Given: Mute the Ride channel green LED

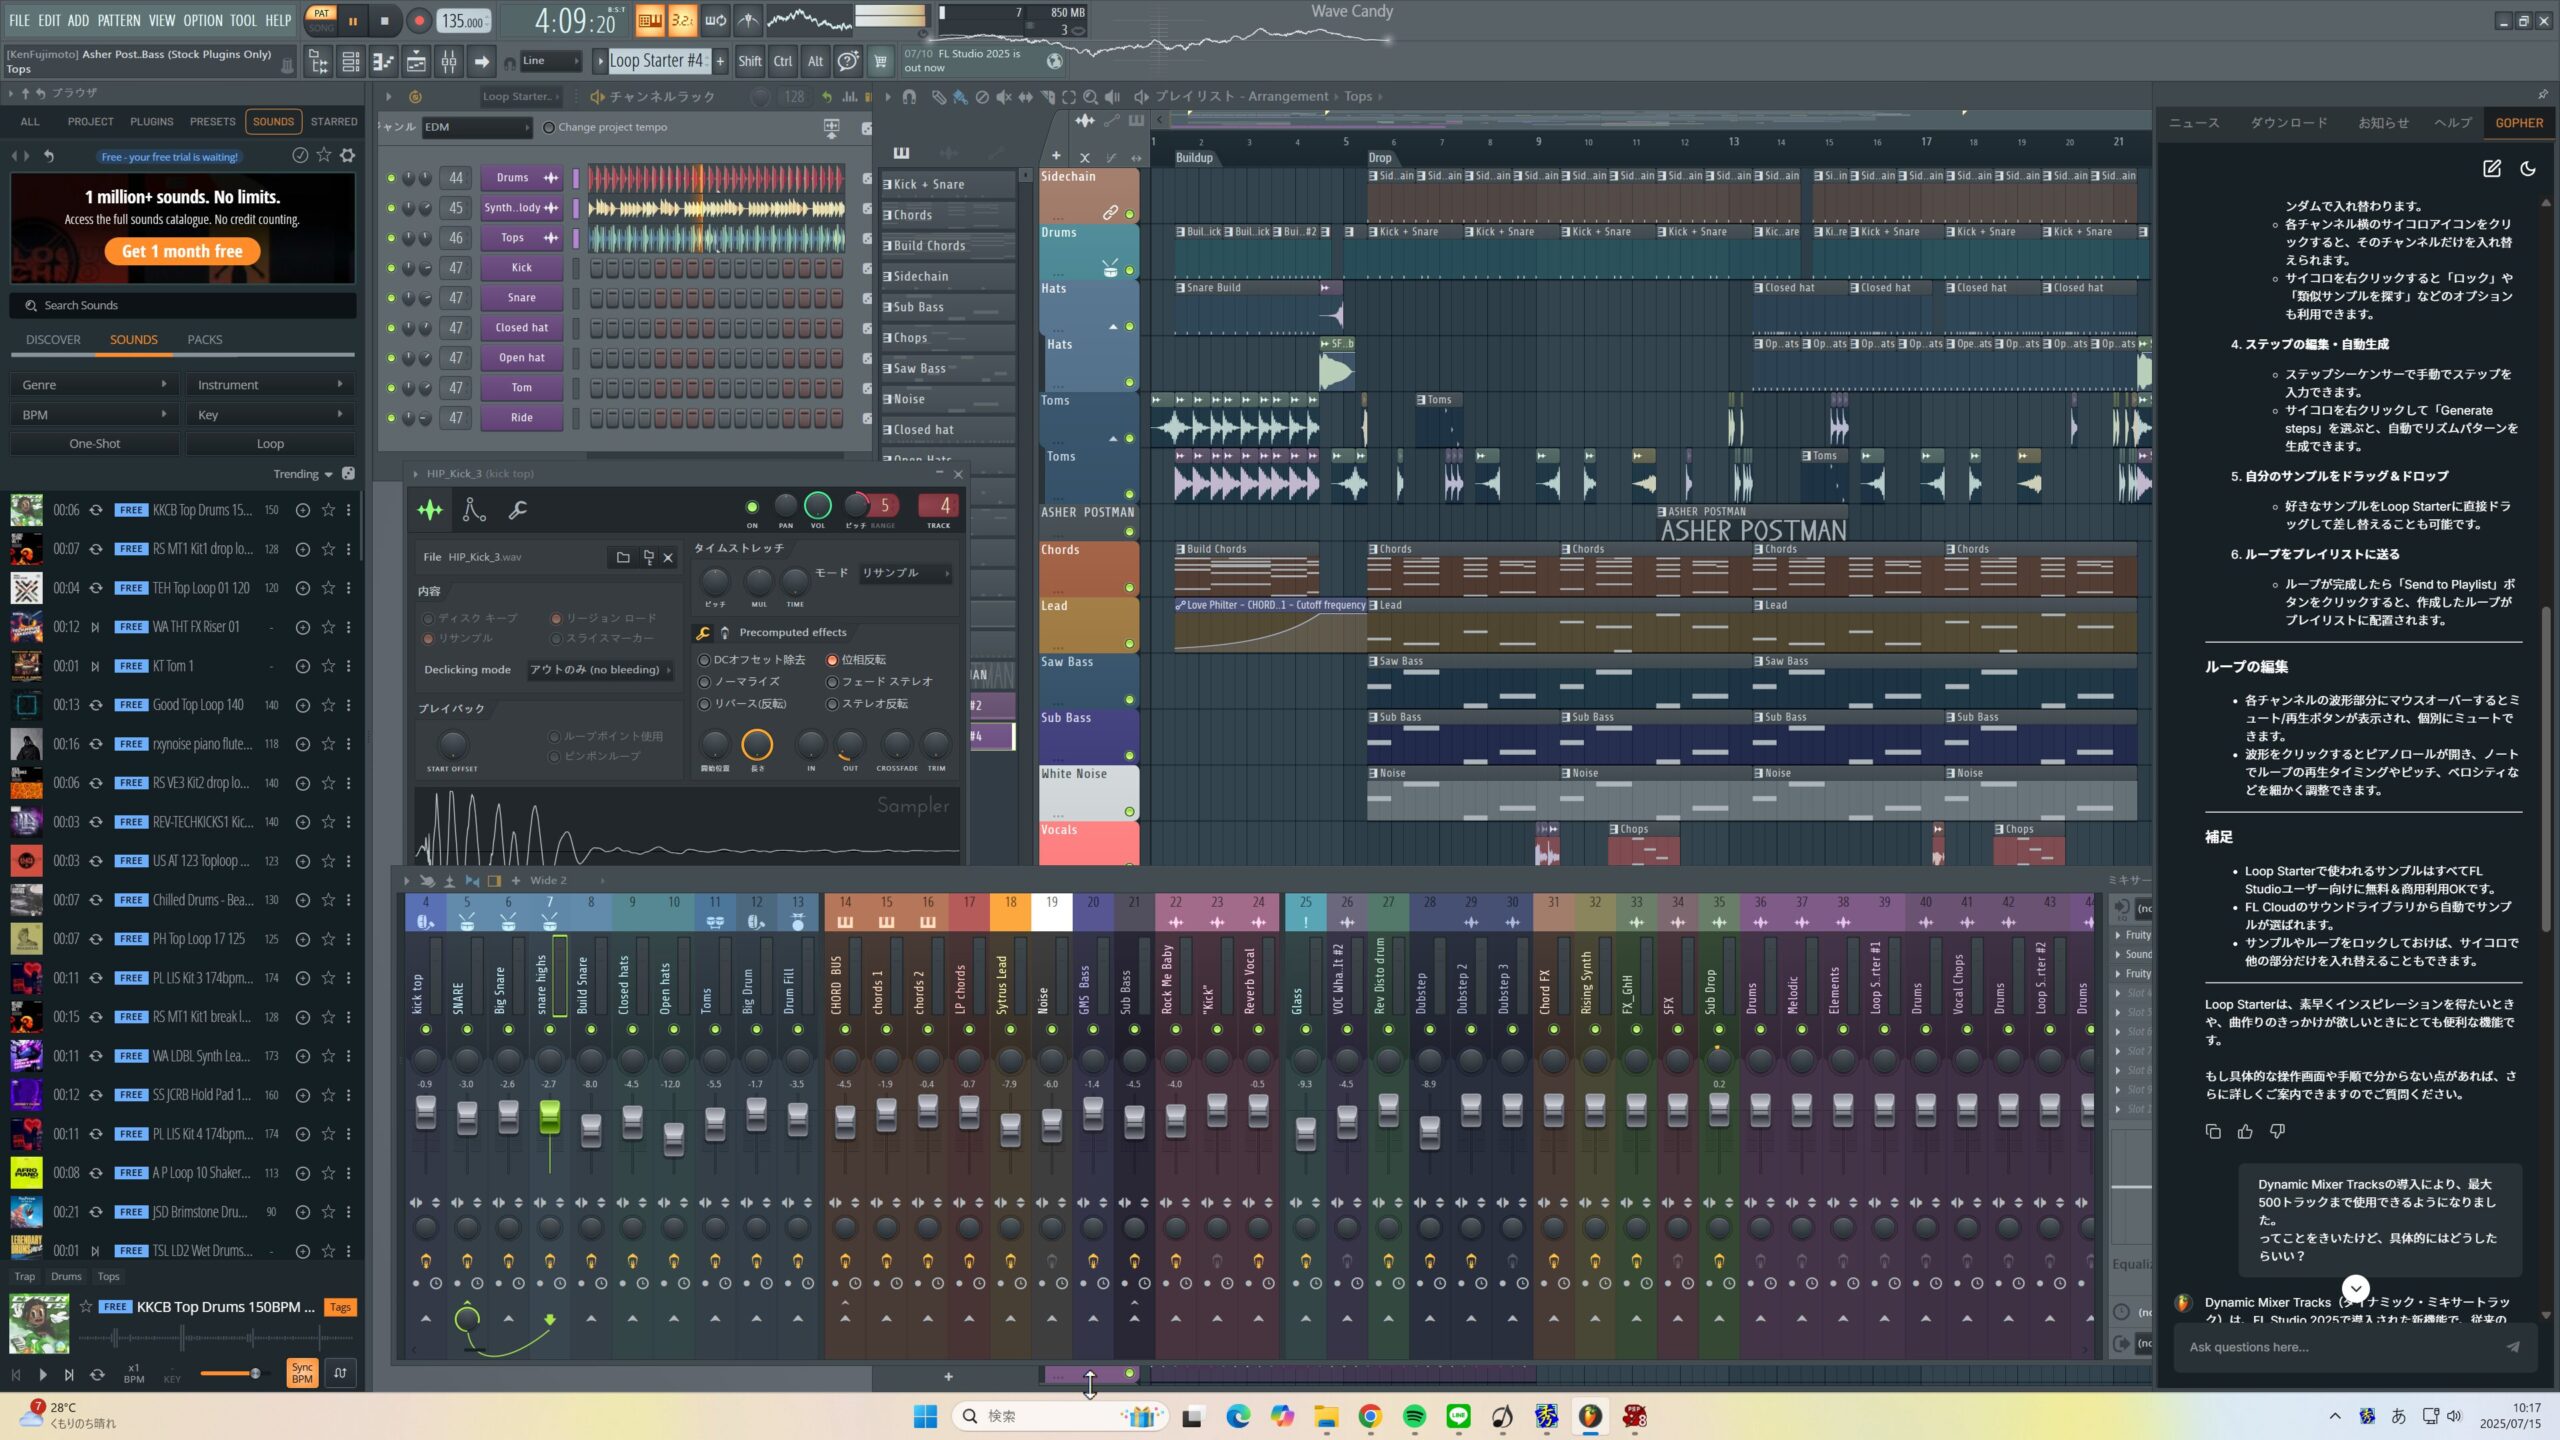Looking at the screenshot, I should coord(391,418).
